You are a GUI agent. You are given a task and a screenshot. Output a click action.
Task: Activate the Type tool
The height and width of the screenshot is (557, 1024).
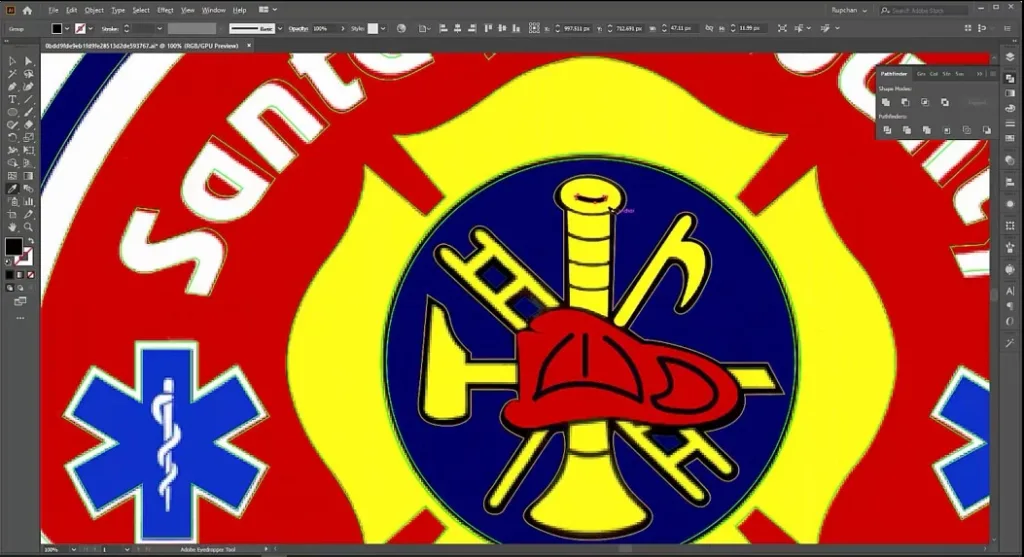[12, 99]
